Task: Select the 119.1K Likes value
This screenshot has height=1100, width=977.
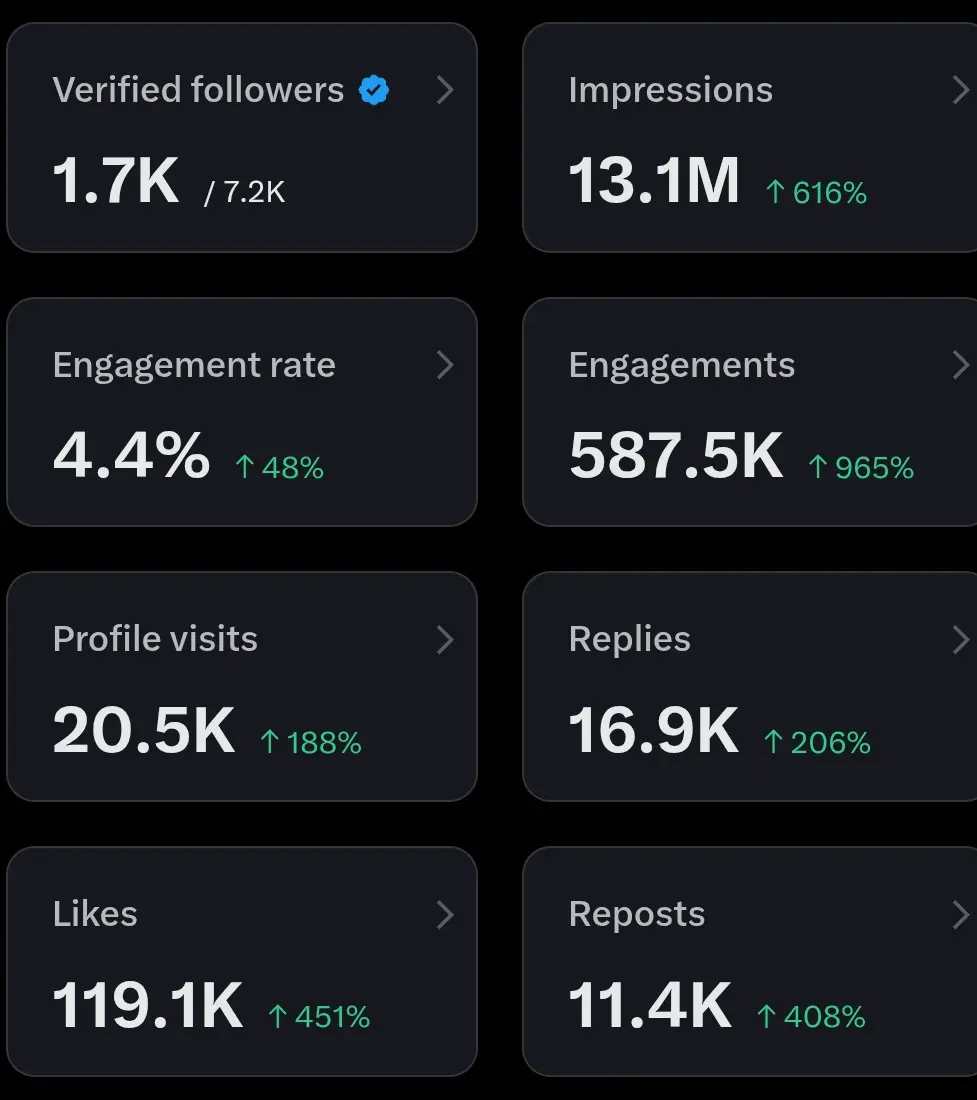Action: click(x=148, y=1006)
